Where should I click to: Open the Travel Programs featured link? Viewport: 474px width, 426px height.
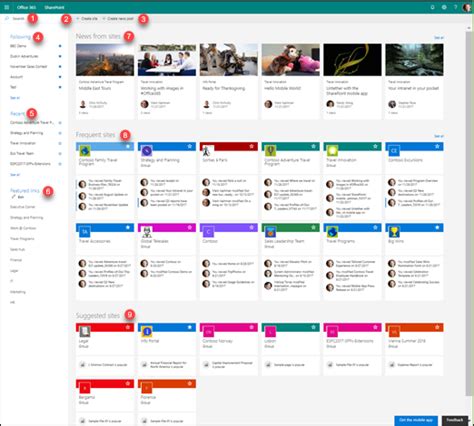coord(22,239)
